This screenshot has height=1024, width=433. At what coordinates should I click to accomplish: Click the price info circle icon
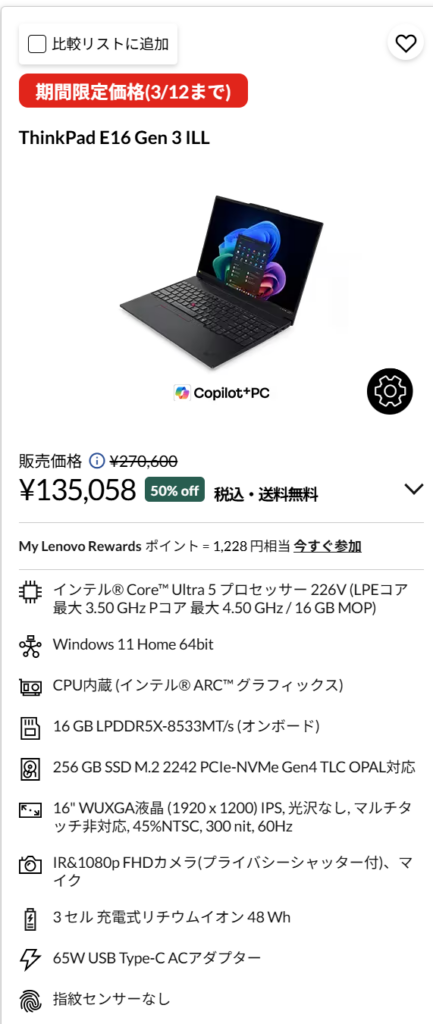[97, 461]
